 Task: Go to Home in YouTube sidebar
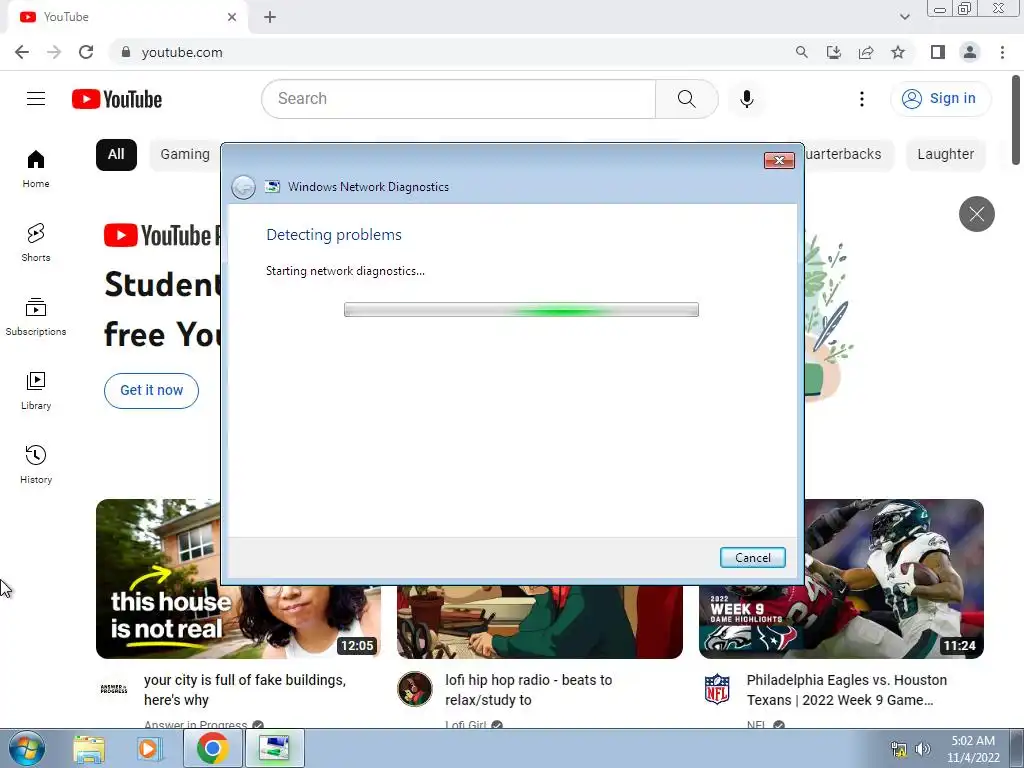[36, 169]
